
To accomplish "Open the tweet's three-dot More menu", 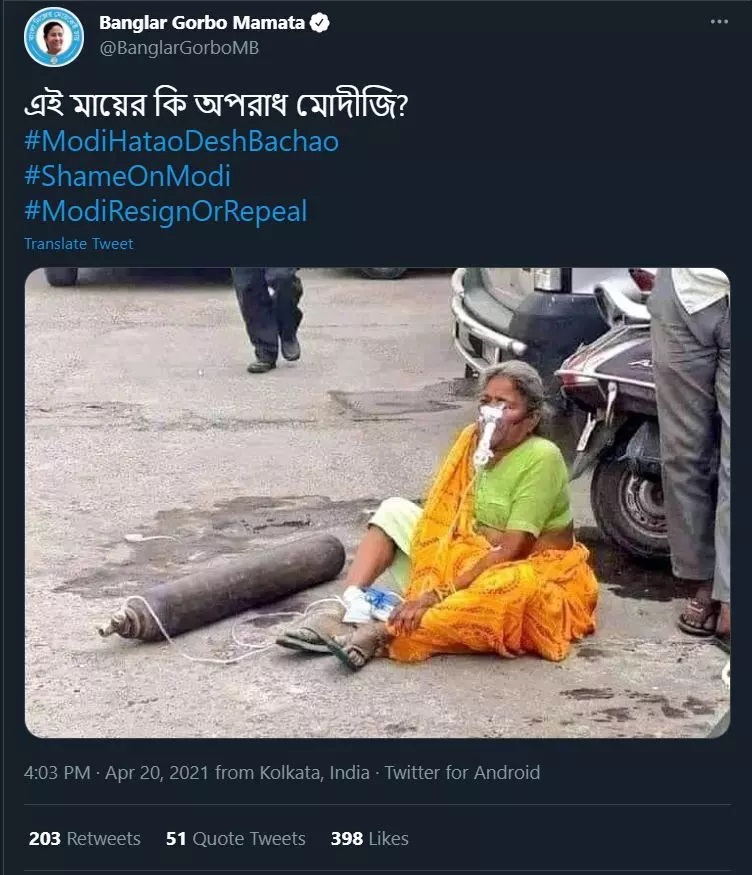I will tap(719, 22).
